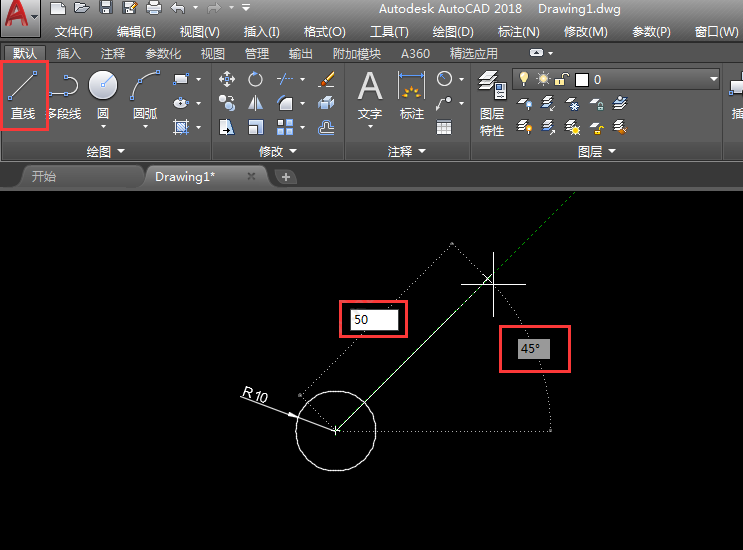
Task: Select the 直线 (Line) tool
Action: [23, 95]
